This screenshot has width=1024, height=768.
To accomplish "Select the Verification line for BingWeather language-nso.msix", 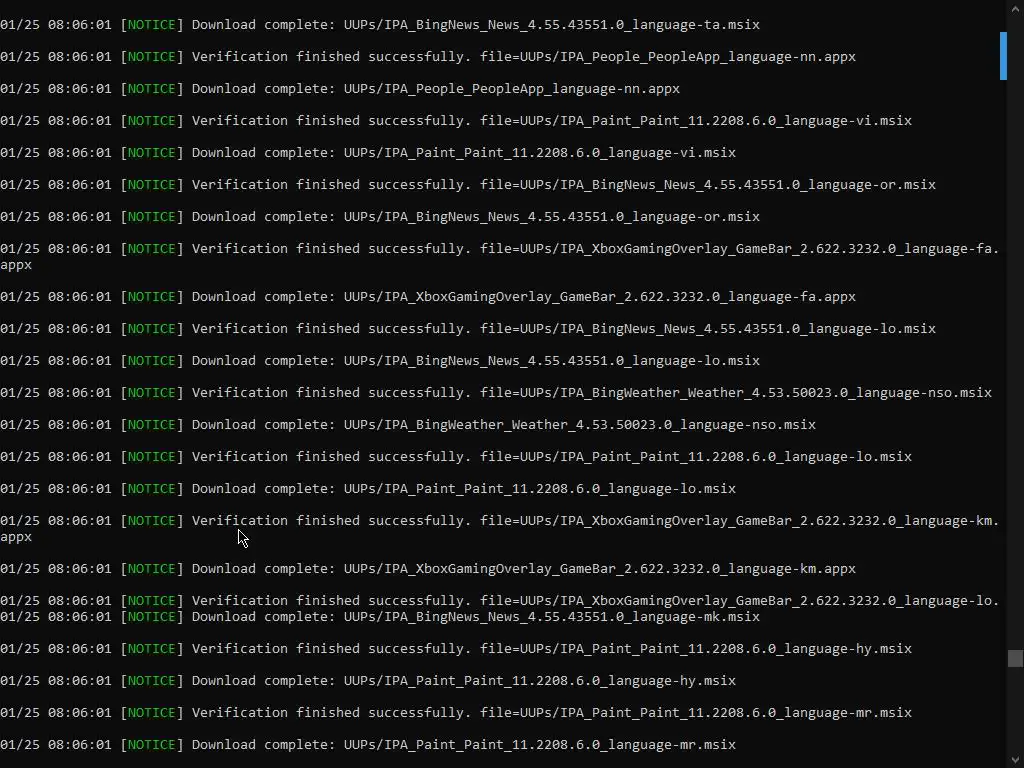I will click(496, 393).
